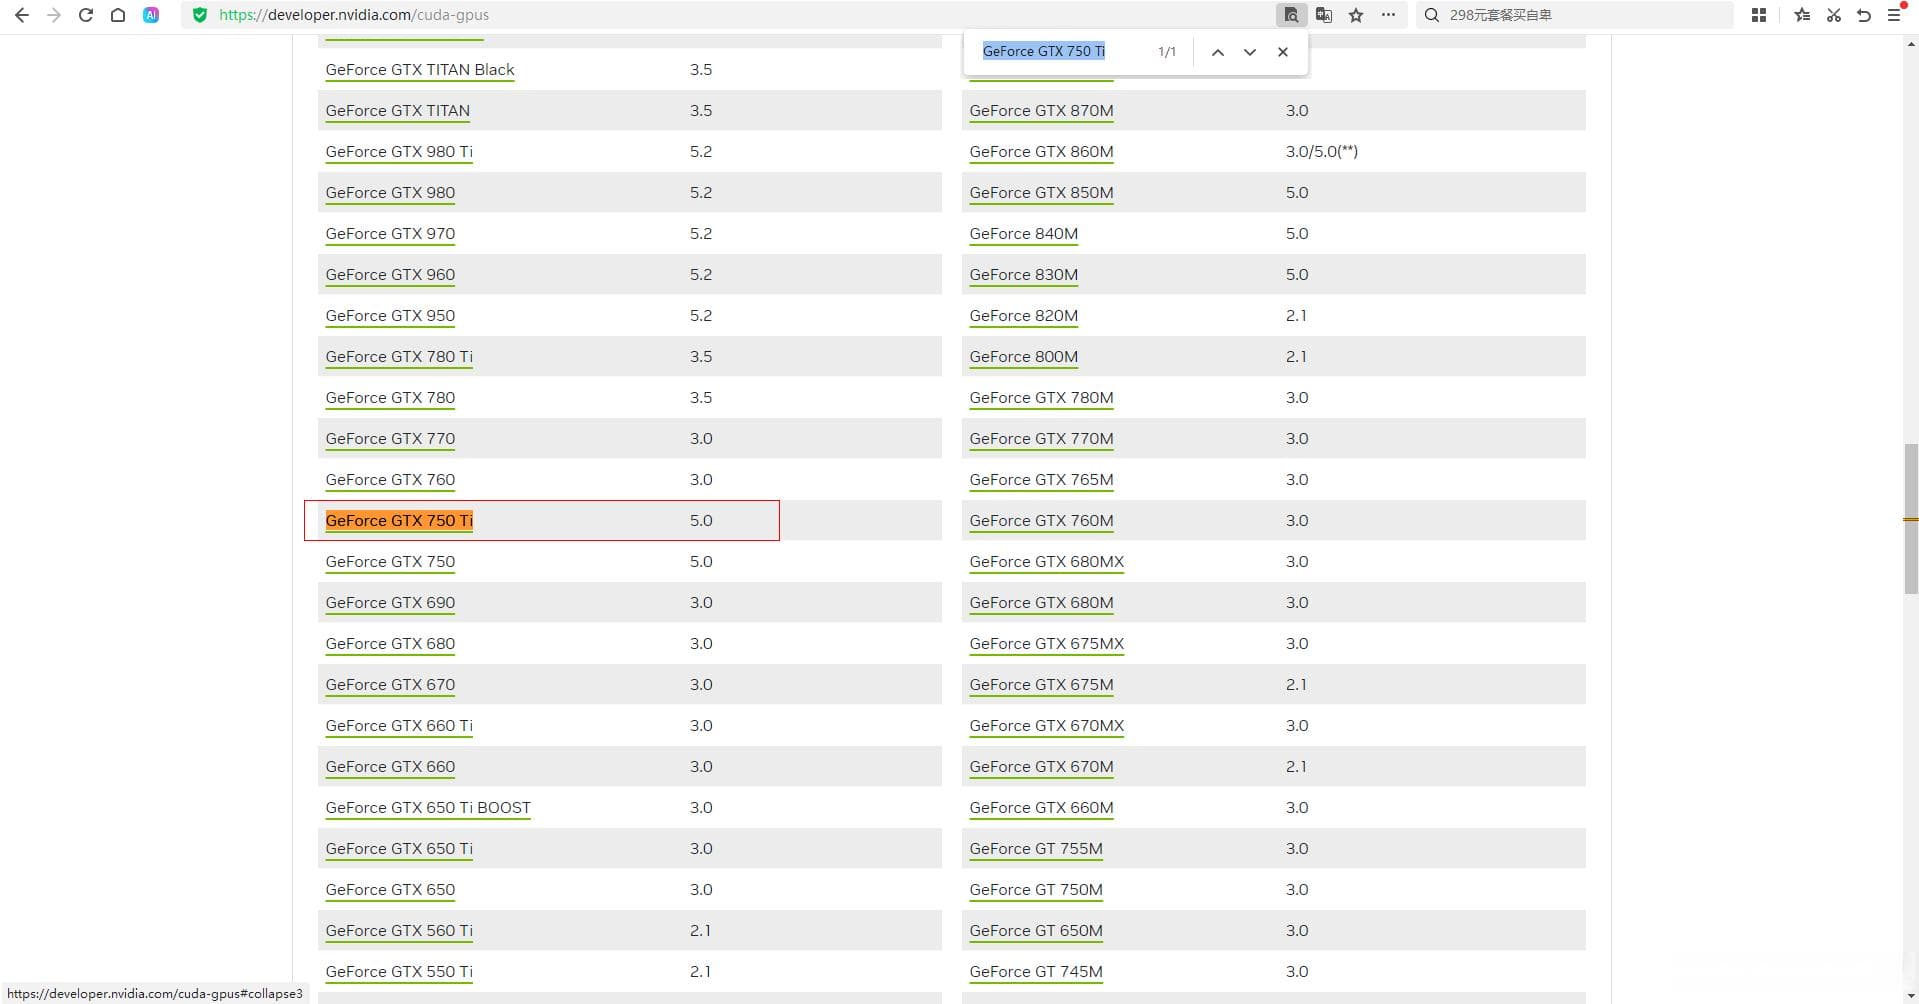This screenshot has width=1919, height=1004.
Task: Jump to previous find match
Action: coord(1217,52)
